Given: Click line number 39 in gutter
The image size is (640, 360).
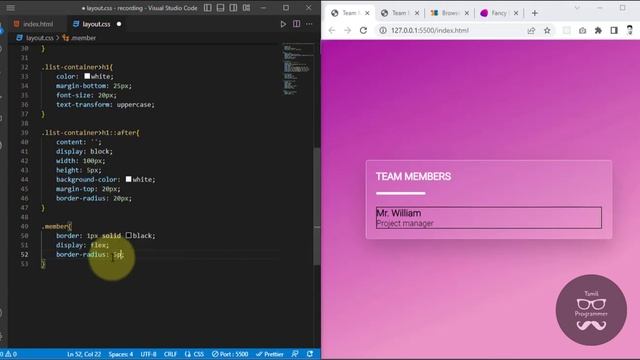Looking at the screenshot, I should (x=24, y=133).
